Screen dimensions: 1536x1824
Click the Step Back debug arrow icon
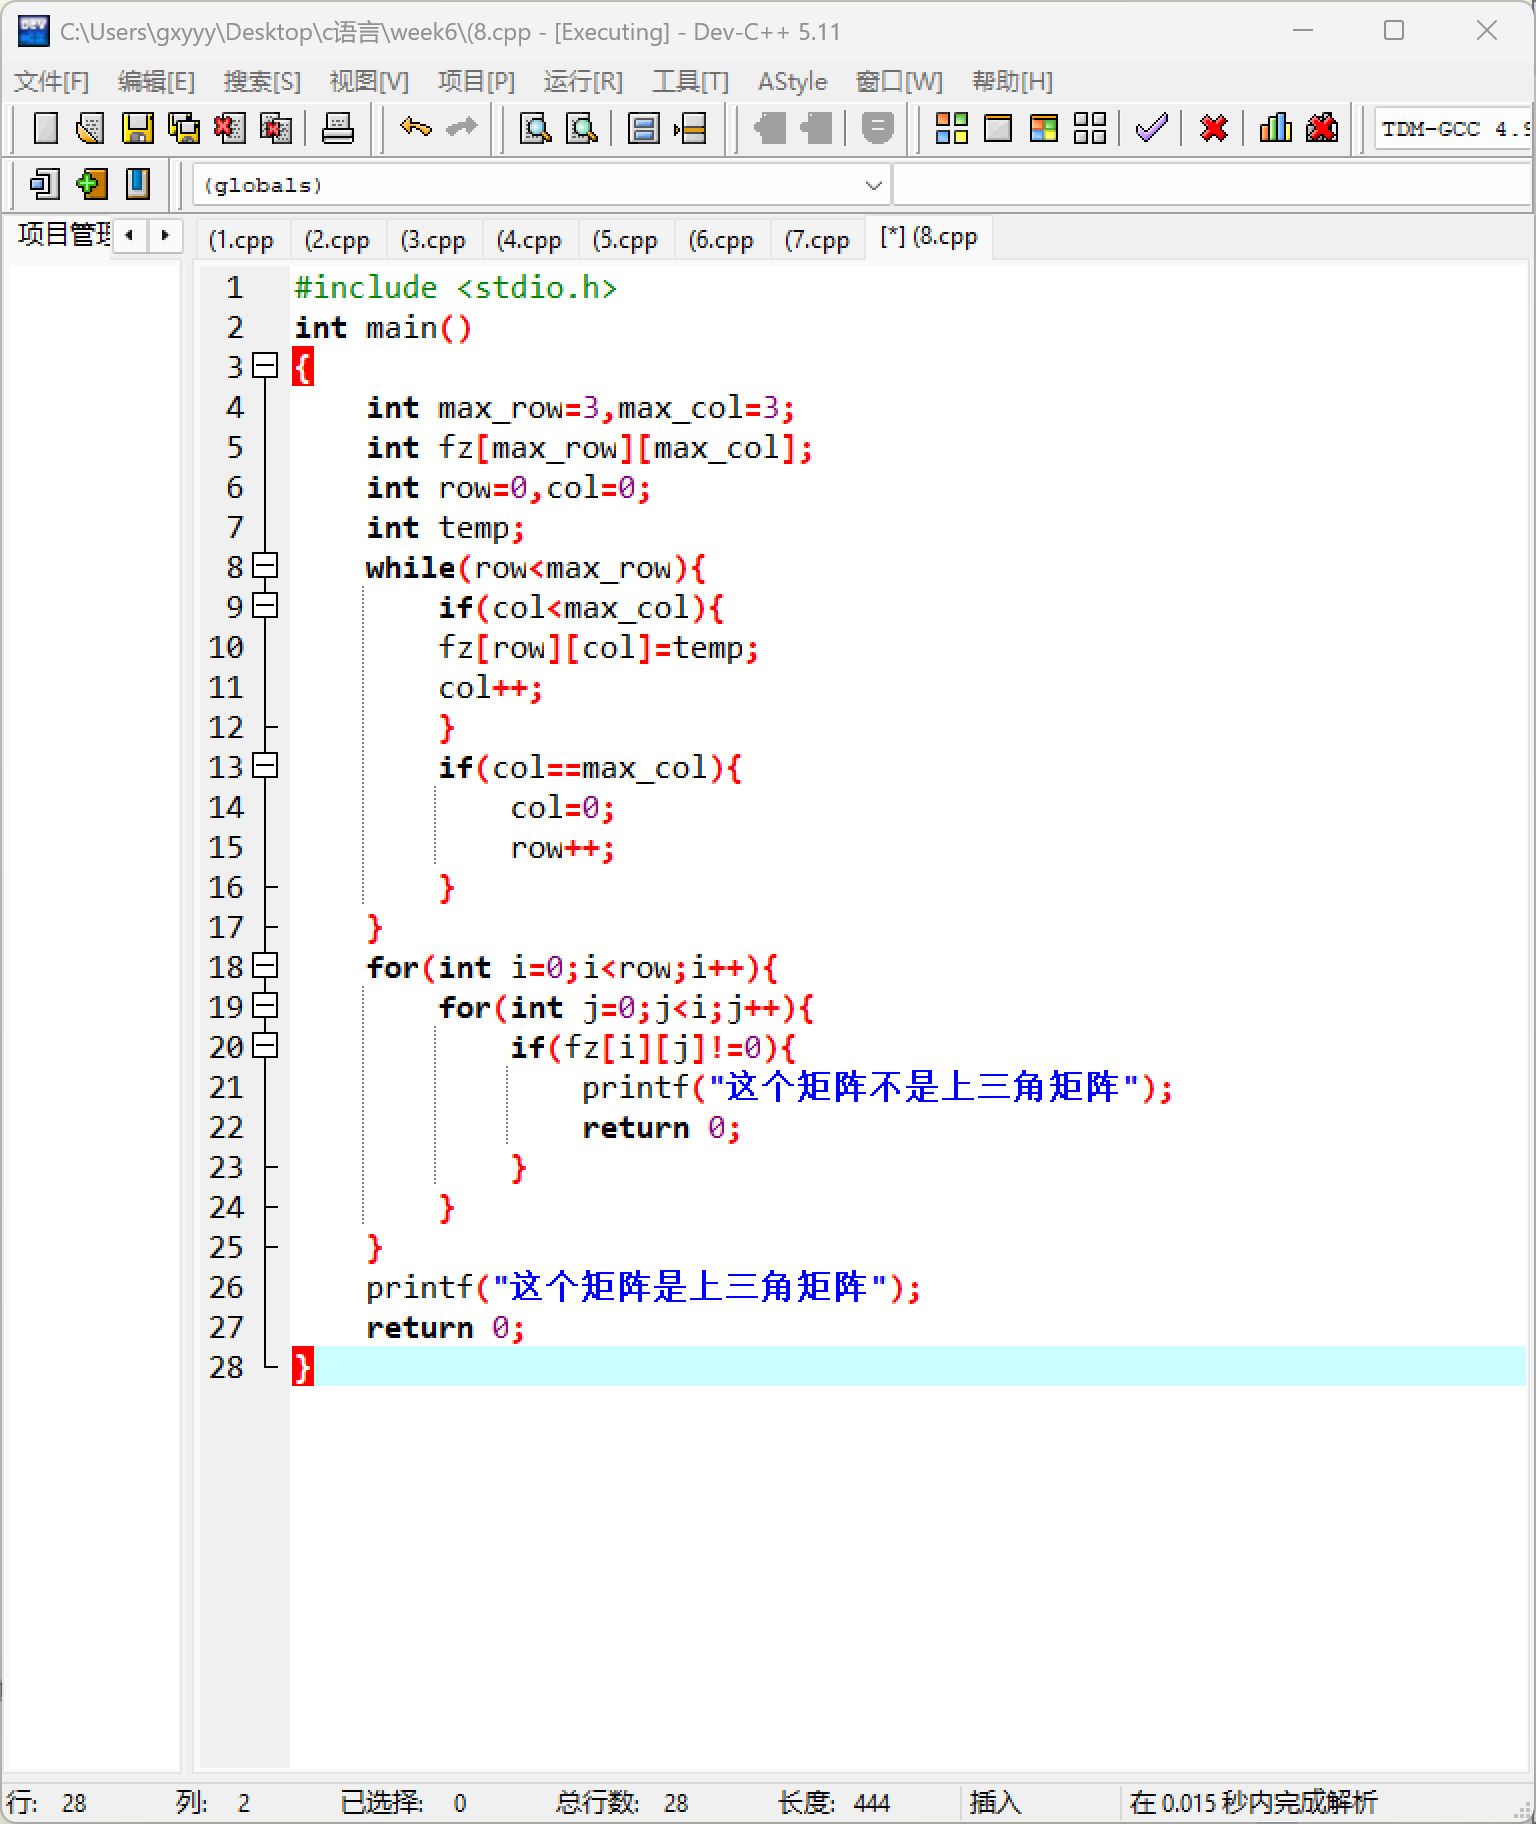tap(769, 128)
